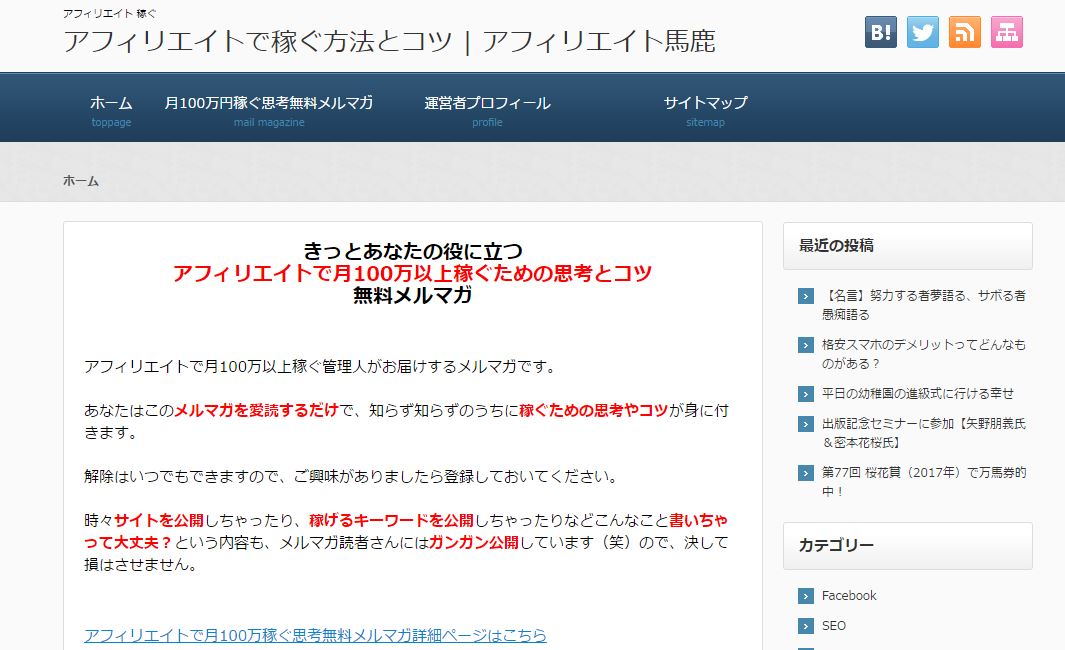Image resolution: width=1065 pixels, height=650 pixels.
Task: Open post 第77回 桜花賞（2017年）で万馬券的中
Action: (923, 481)
